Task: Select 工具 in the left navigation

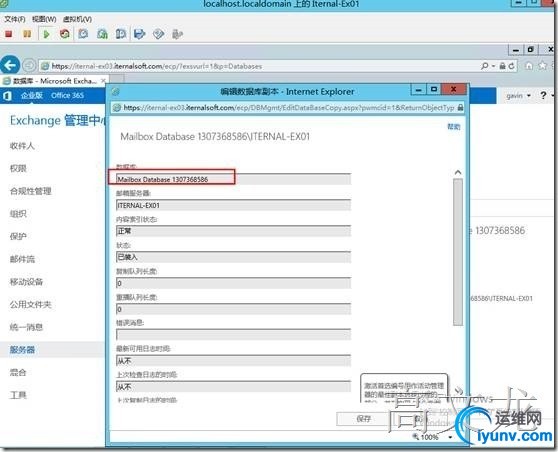Action: point(18,395)
